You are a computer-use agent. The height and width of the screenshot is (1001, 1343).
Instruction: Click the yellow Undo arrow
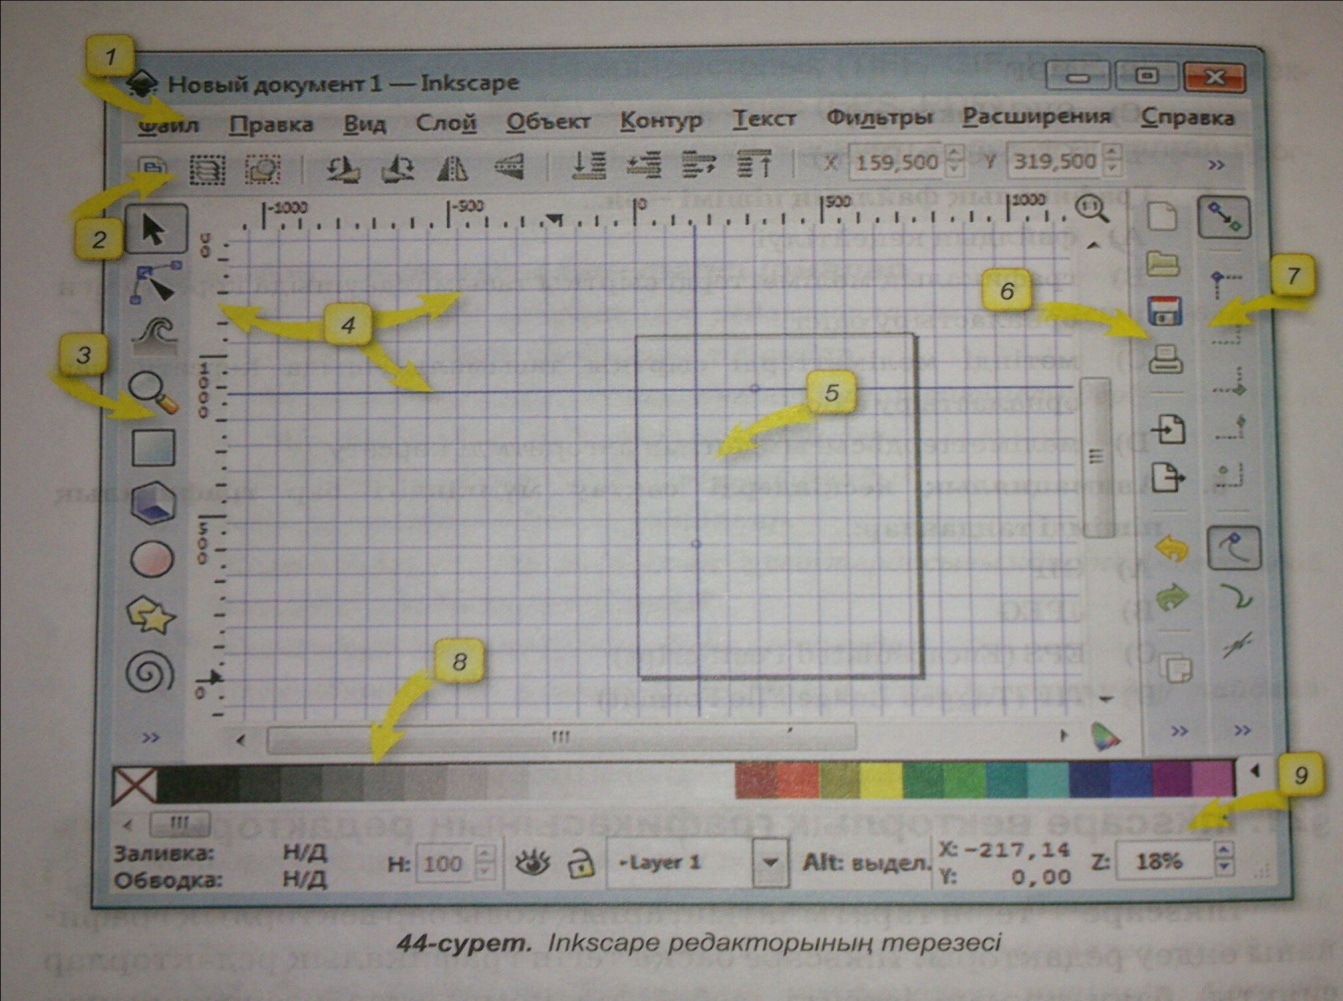[x=1171, y=548]
